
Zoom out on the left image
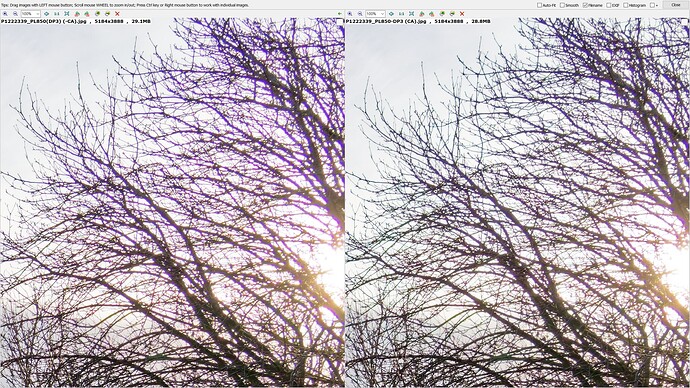pos(15,14)
